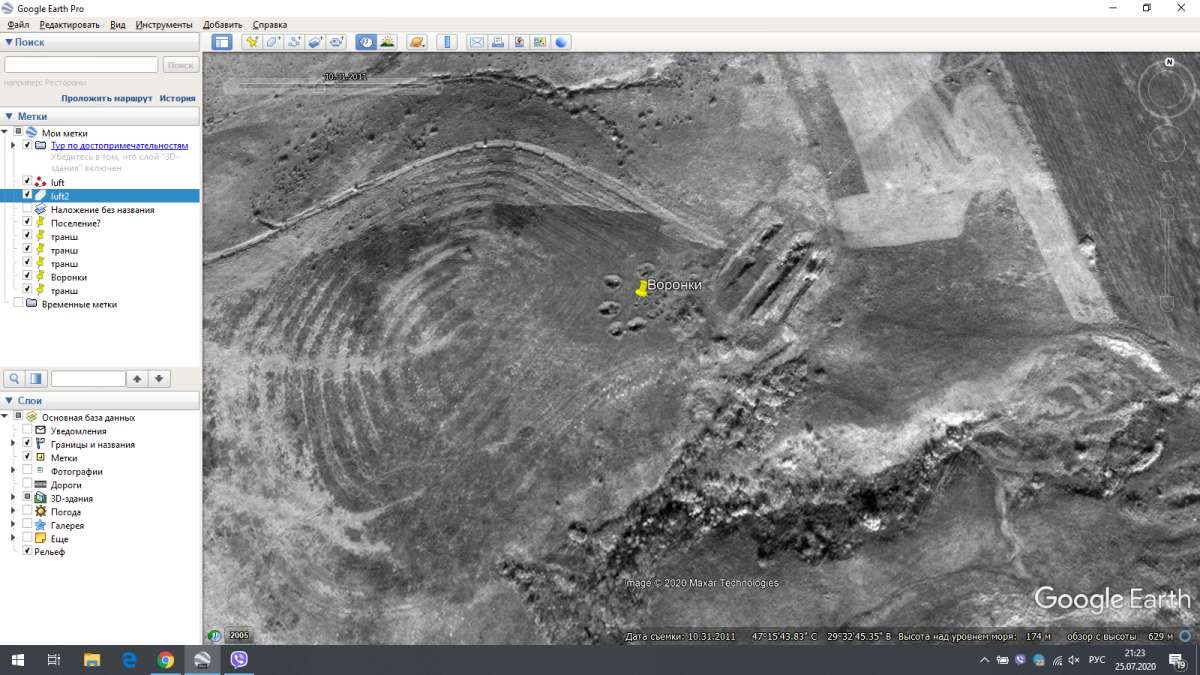
Task: Select the Add Path tool
Action: [x=294, y=42]
